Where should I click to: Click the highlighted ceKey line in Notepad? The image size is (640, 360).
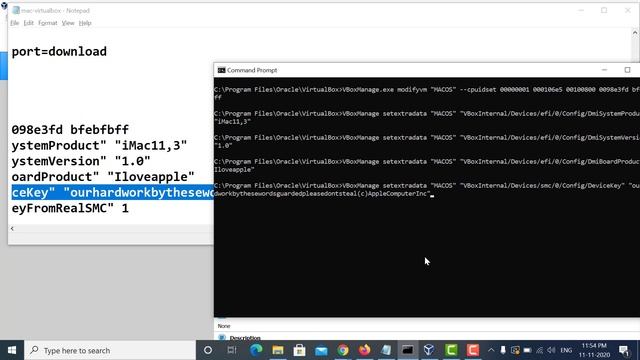click(112, 192)
